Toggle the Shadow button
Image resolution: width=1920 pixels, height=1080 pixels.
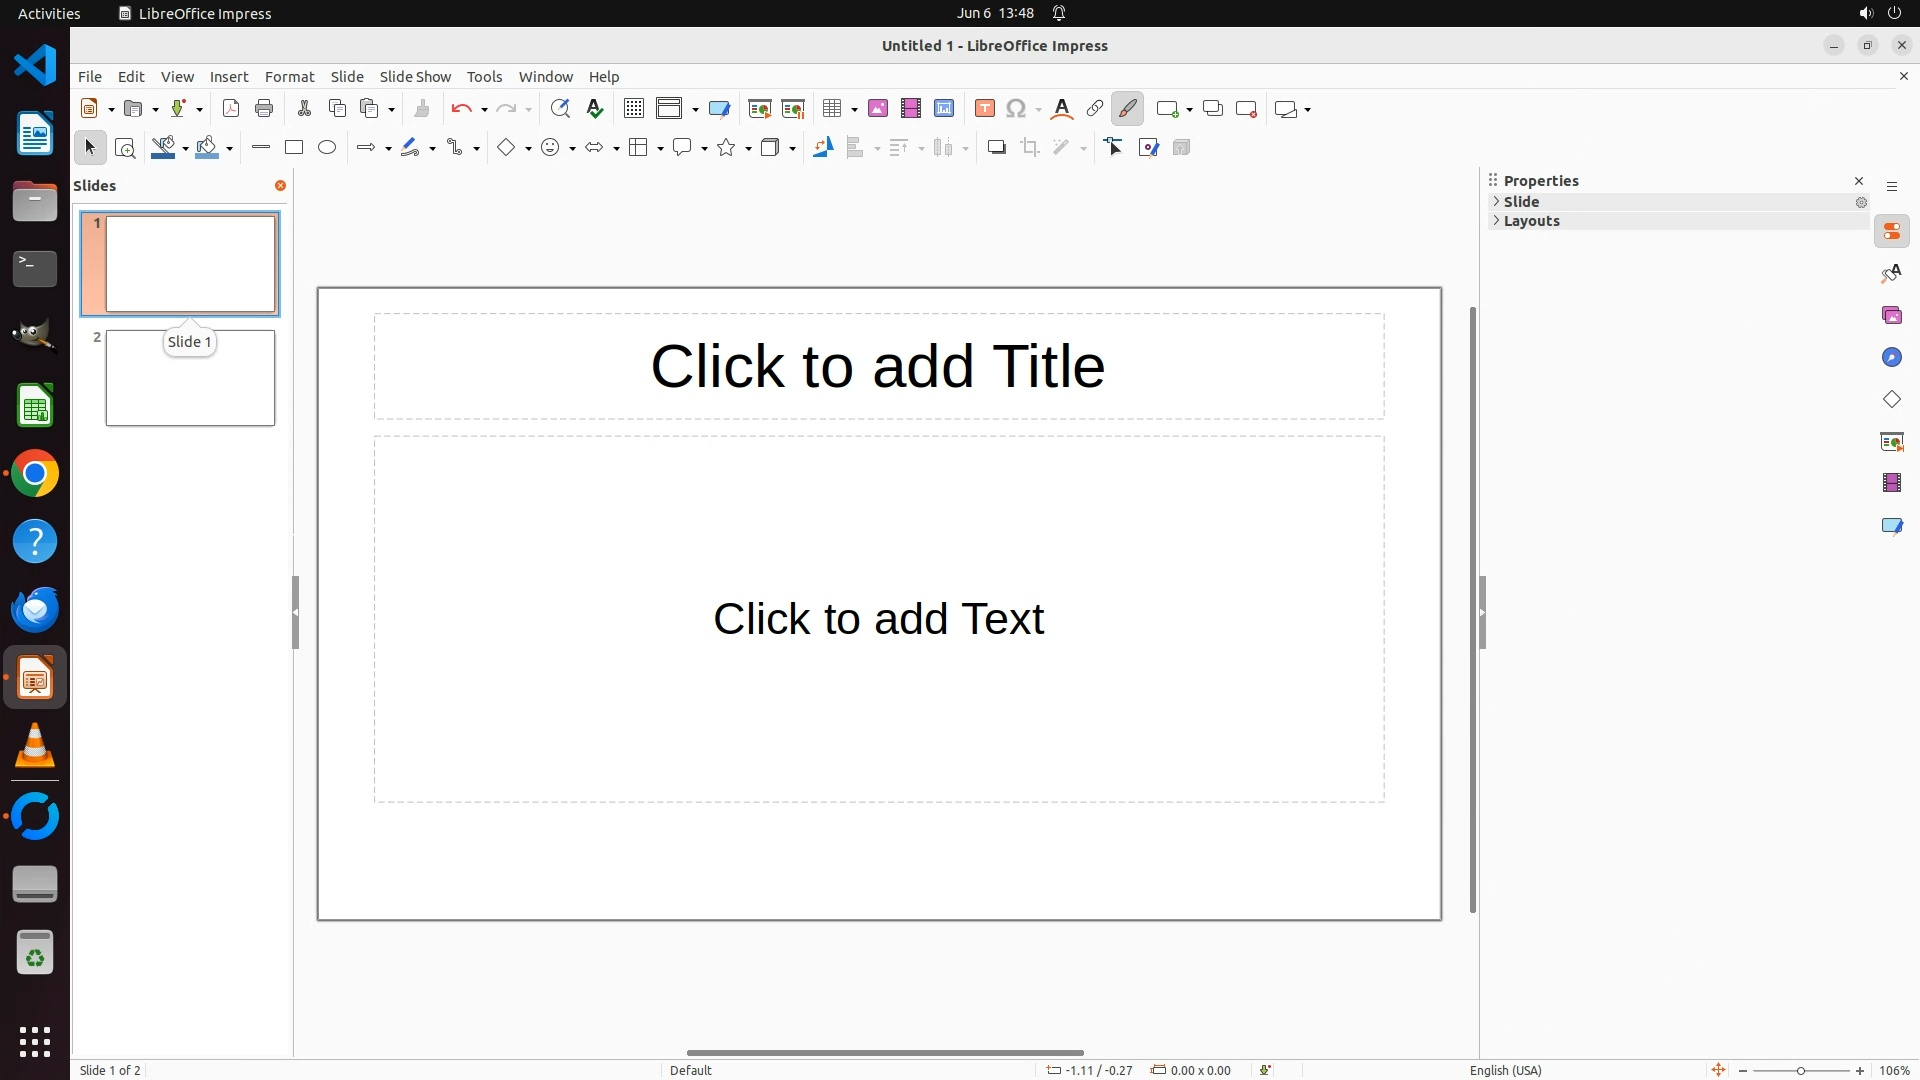point(996,148)
